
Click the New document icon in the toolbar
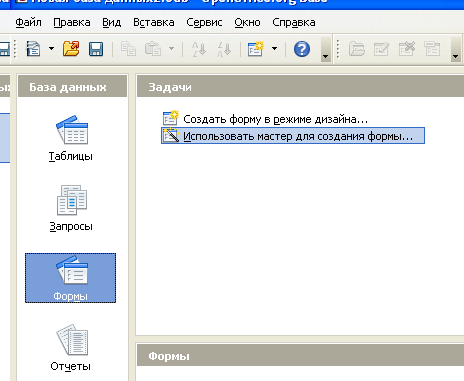pyautogui.click(x=33, y=49)
